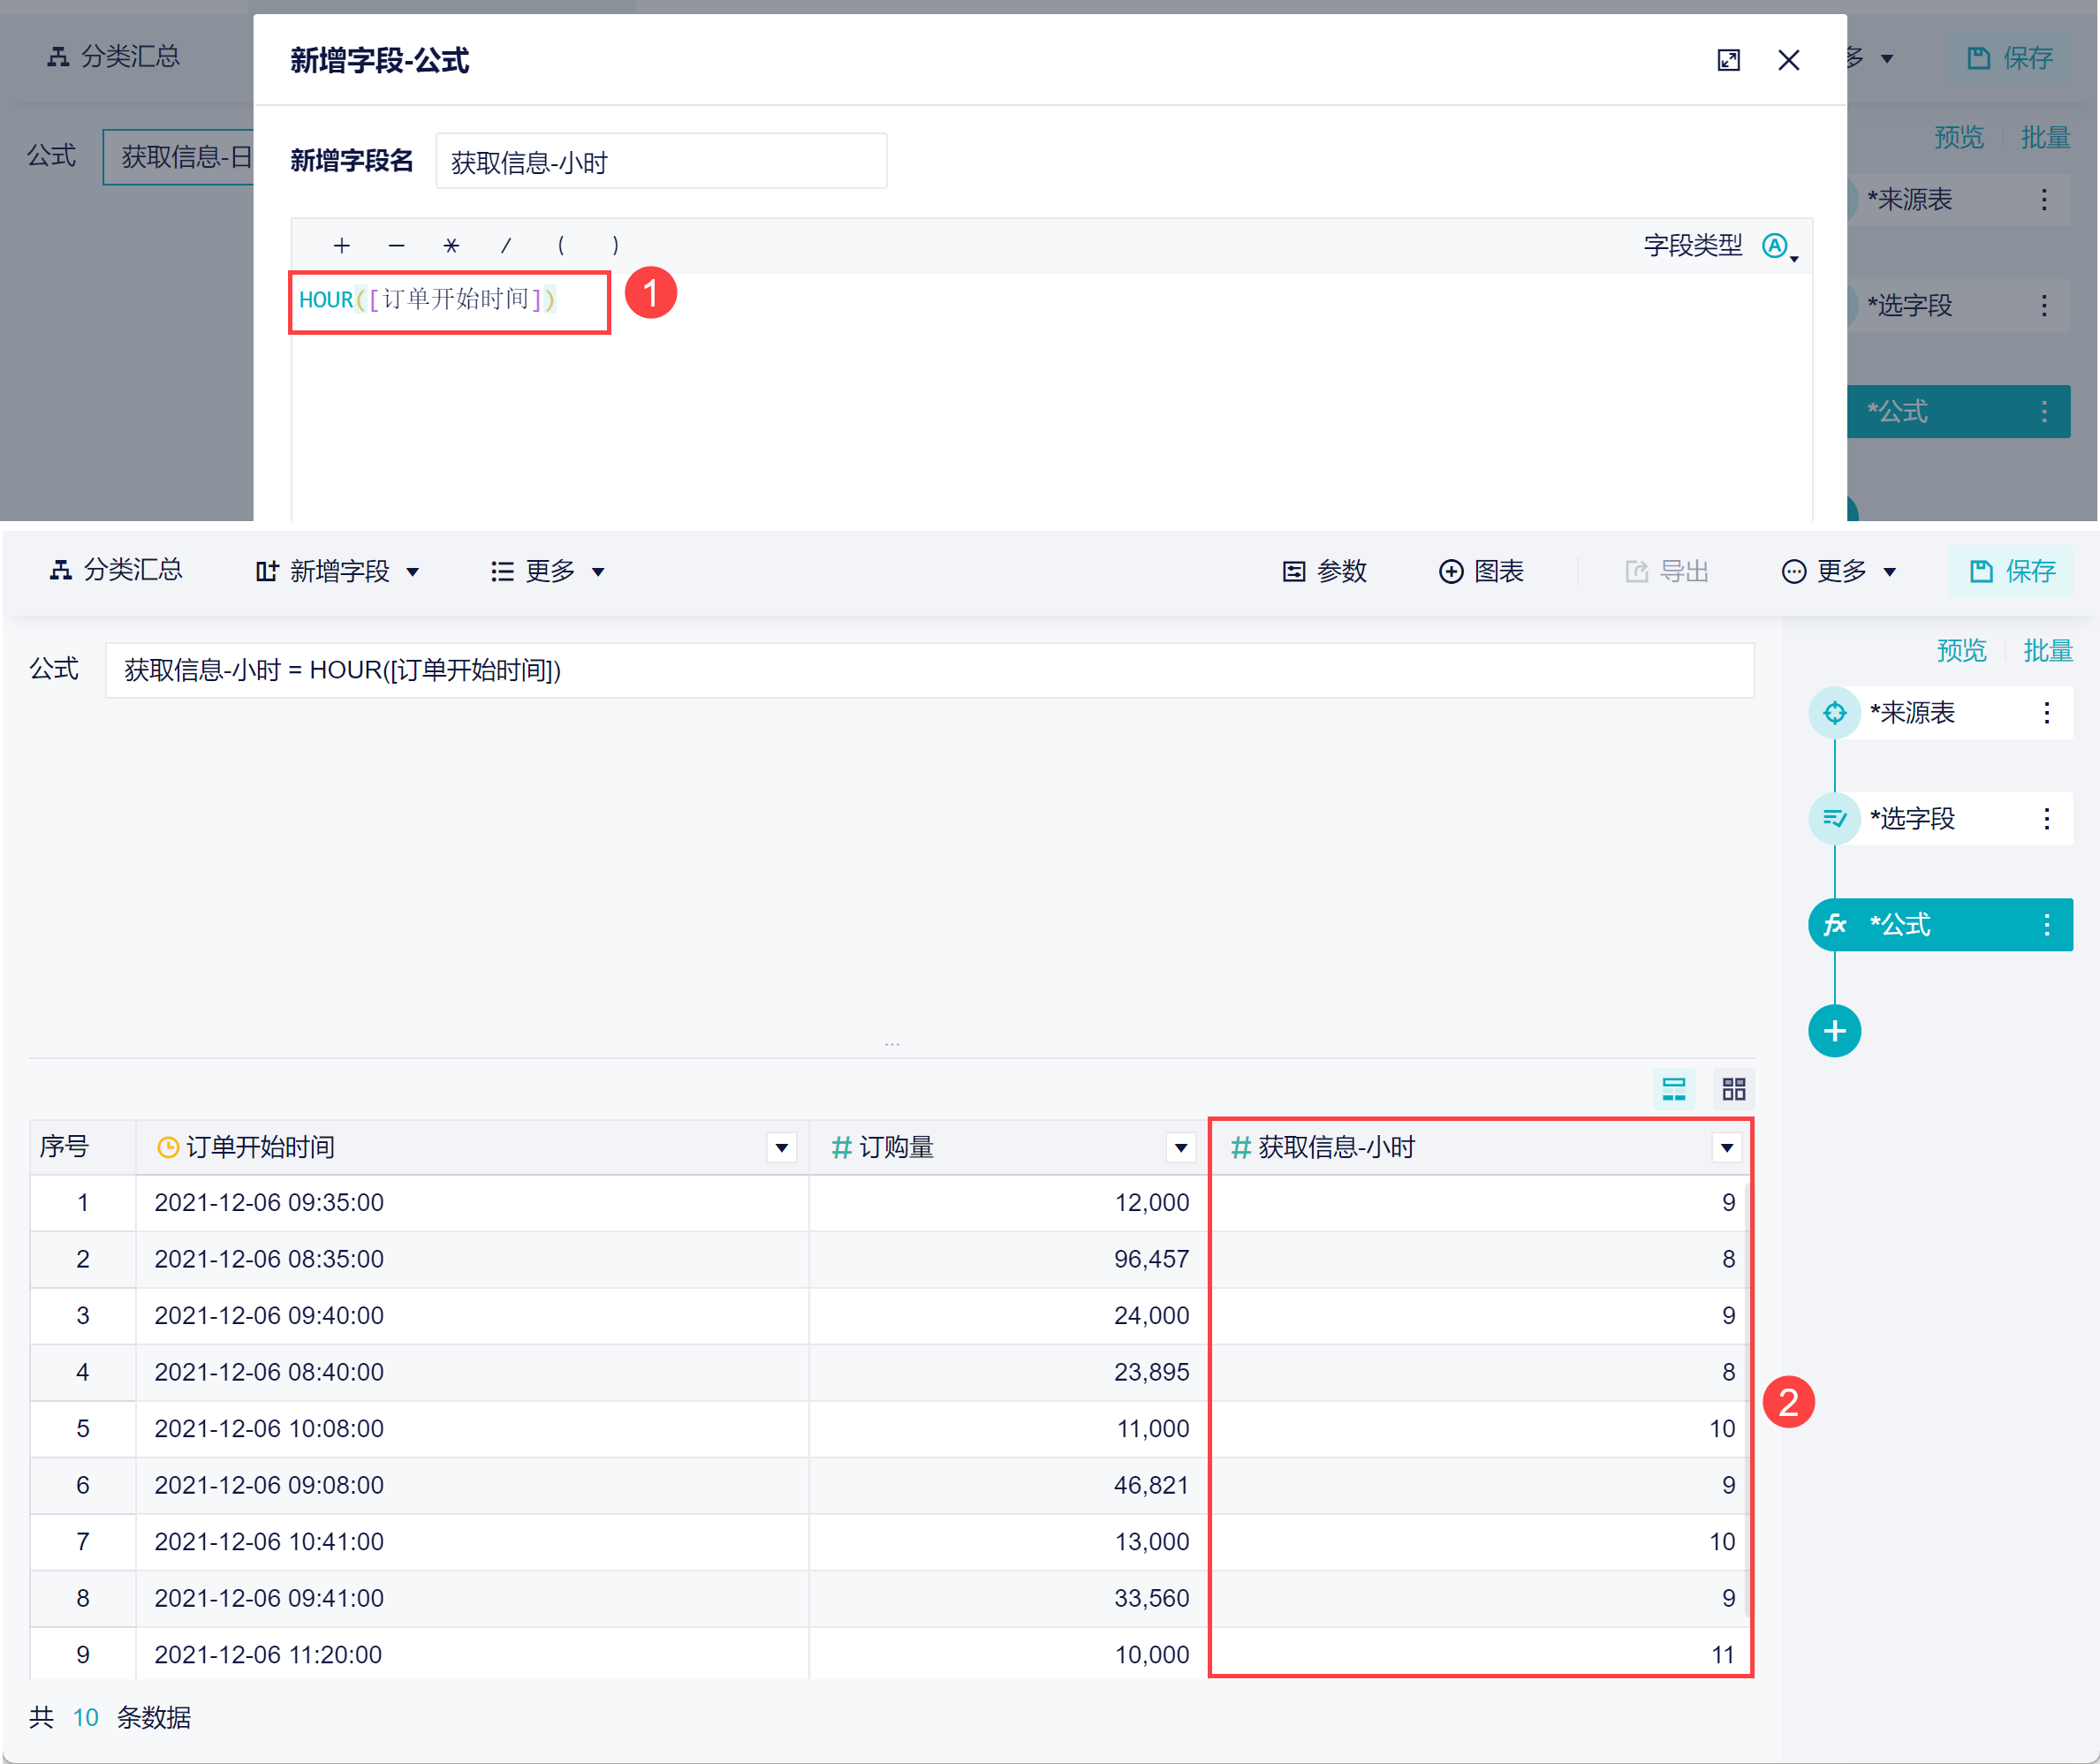
Task: Open 获取信息-小时 column dropdown arrow
Action: (1726, 1147)
